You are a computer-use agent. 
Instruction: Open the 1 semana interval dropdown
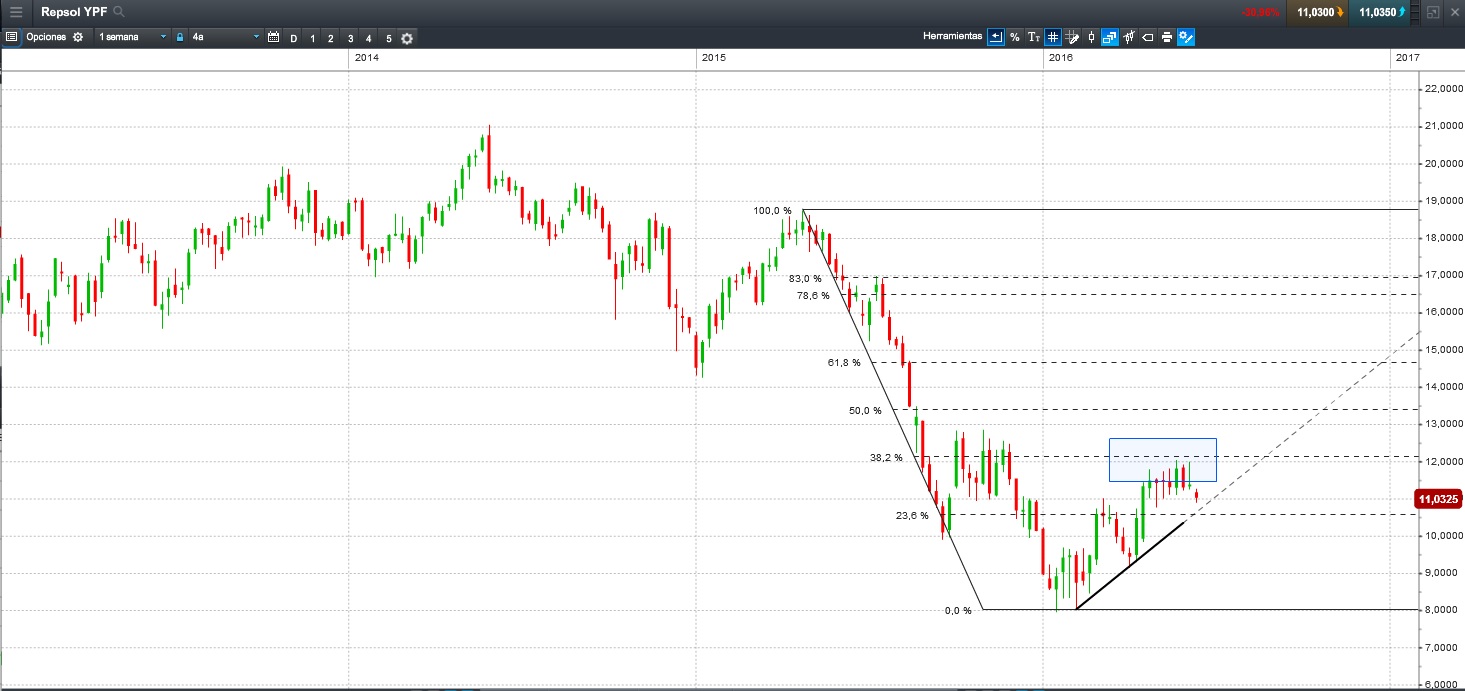133,37
